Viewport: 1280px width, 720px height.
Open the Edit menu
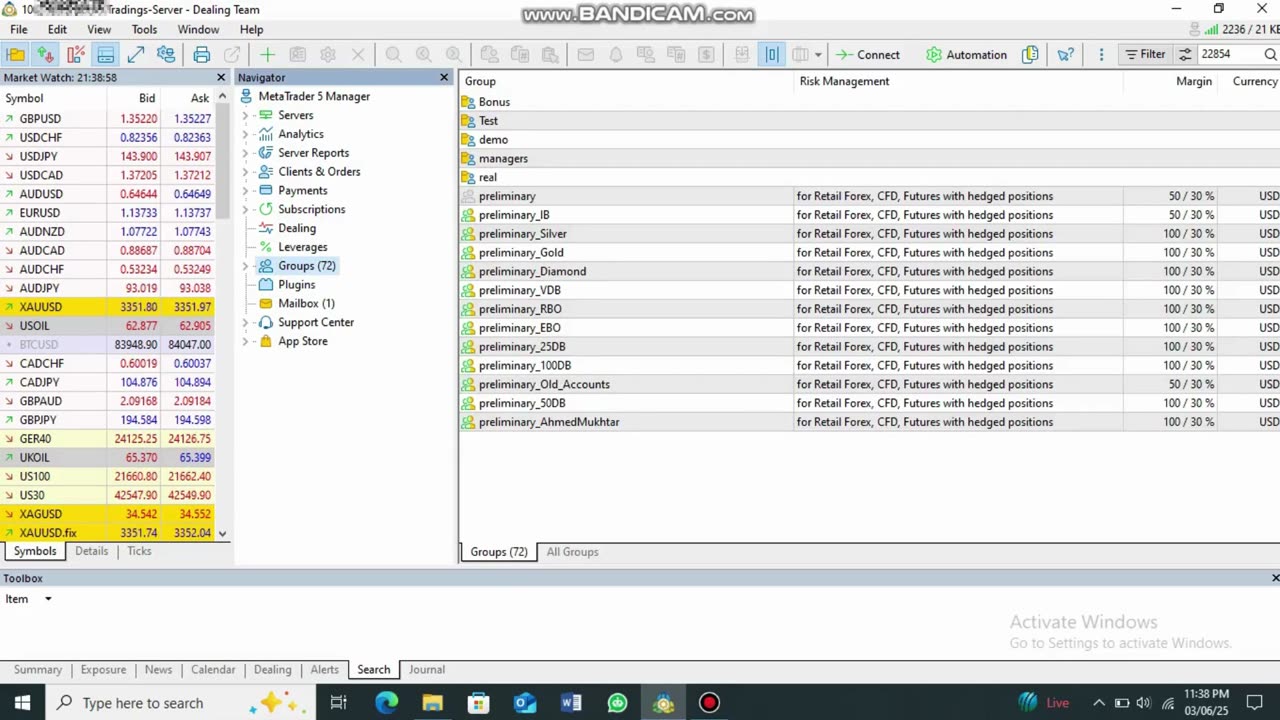click(x=57, y=30)
